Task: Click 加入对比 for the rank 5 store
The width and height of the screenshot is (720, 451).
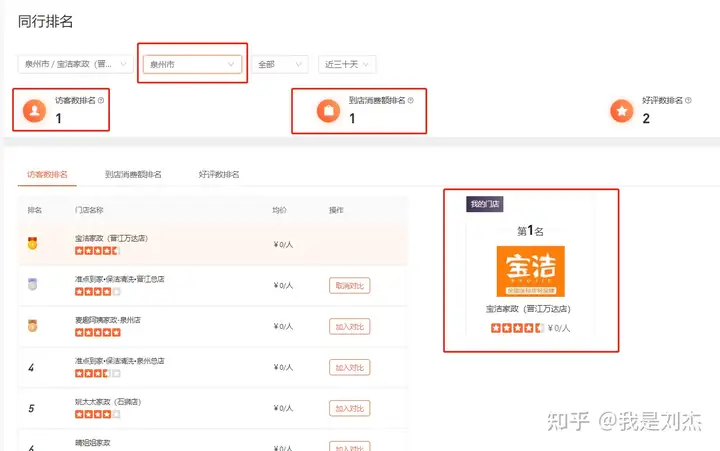Action: tap(349, 408)
